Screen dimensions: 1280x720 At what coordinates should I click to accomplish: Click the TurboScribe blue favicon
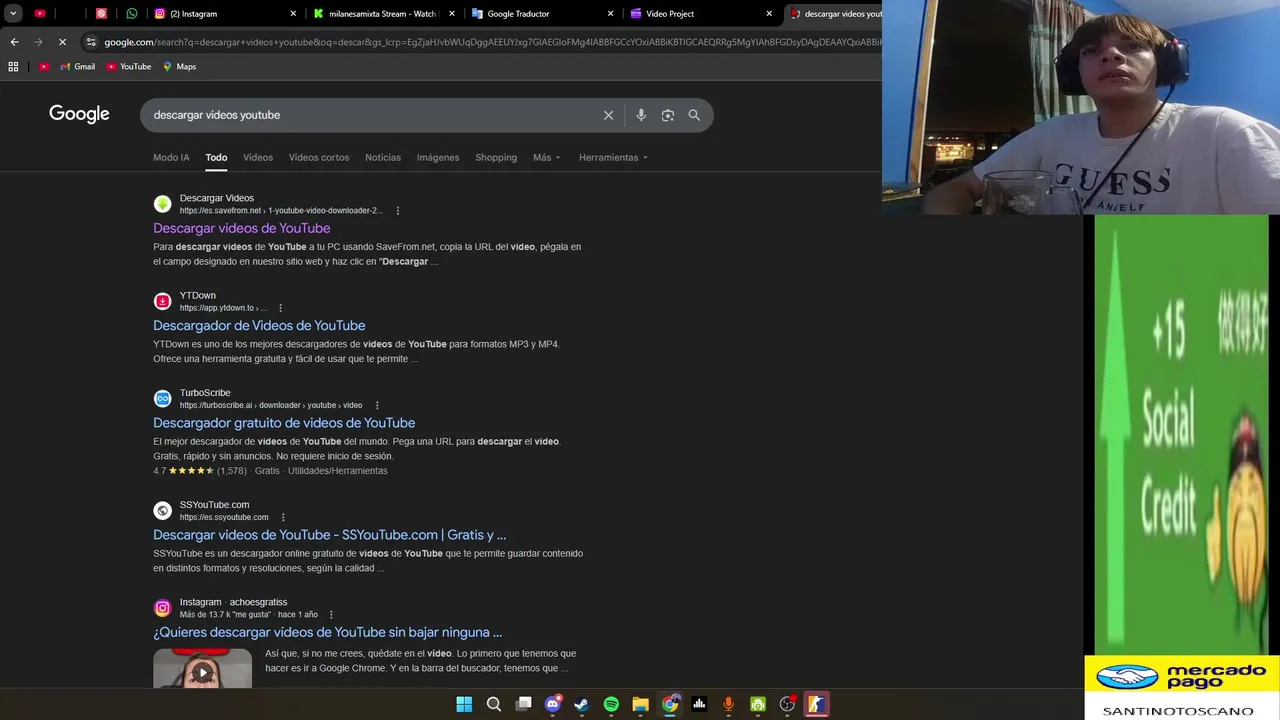coord(162,398)
